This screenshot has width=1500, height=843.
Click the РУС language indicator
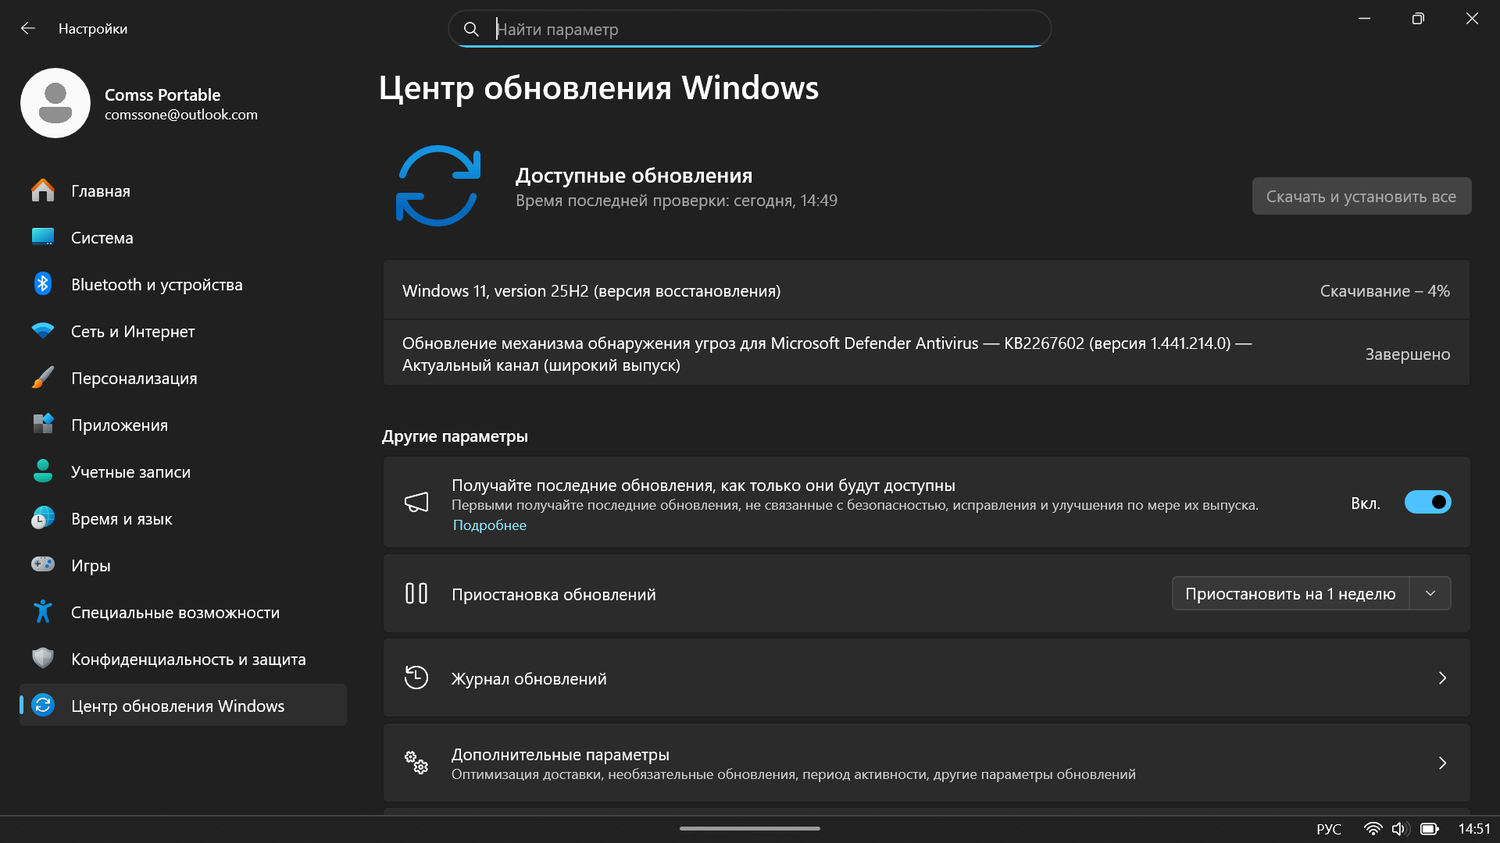tap(1329, 829)
